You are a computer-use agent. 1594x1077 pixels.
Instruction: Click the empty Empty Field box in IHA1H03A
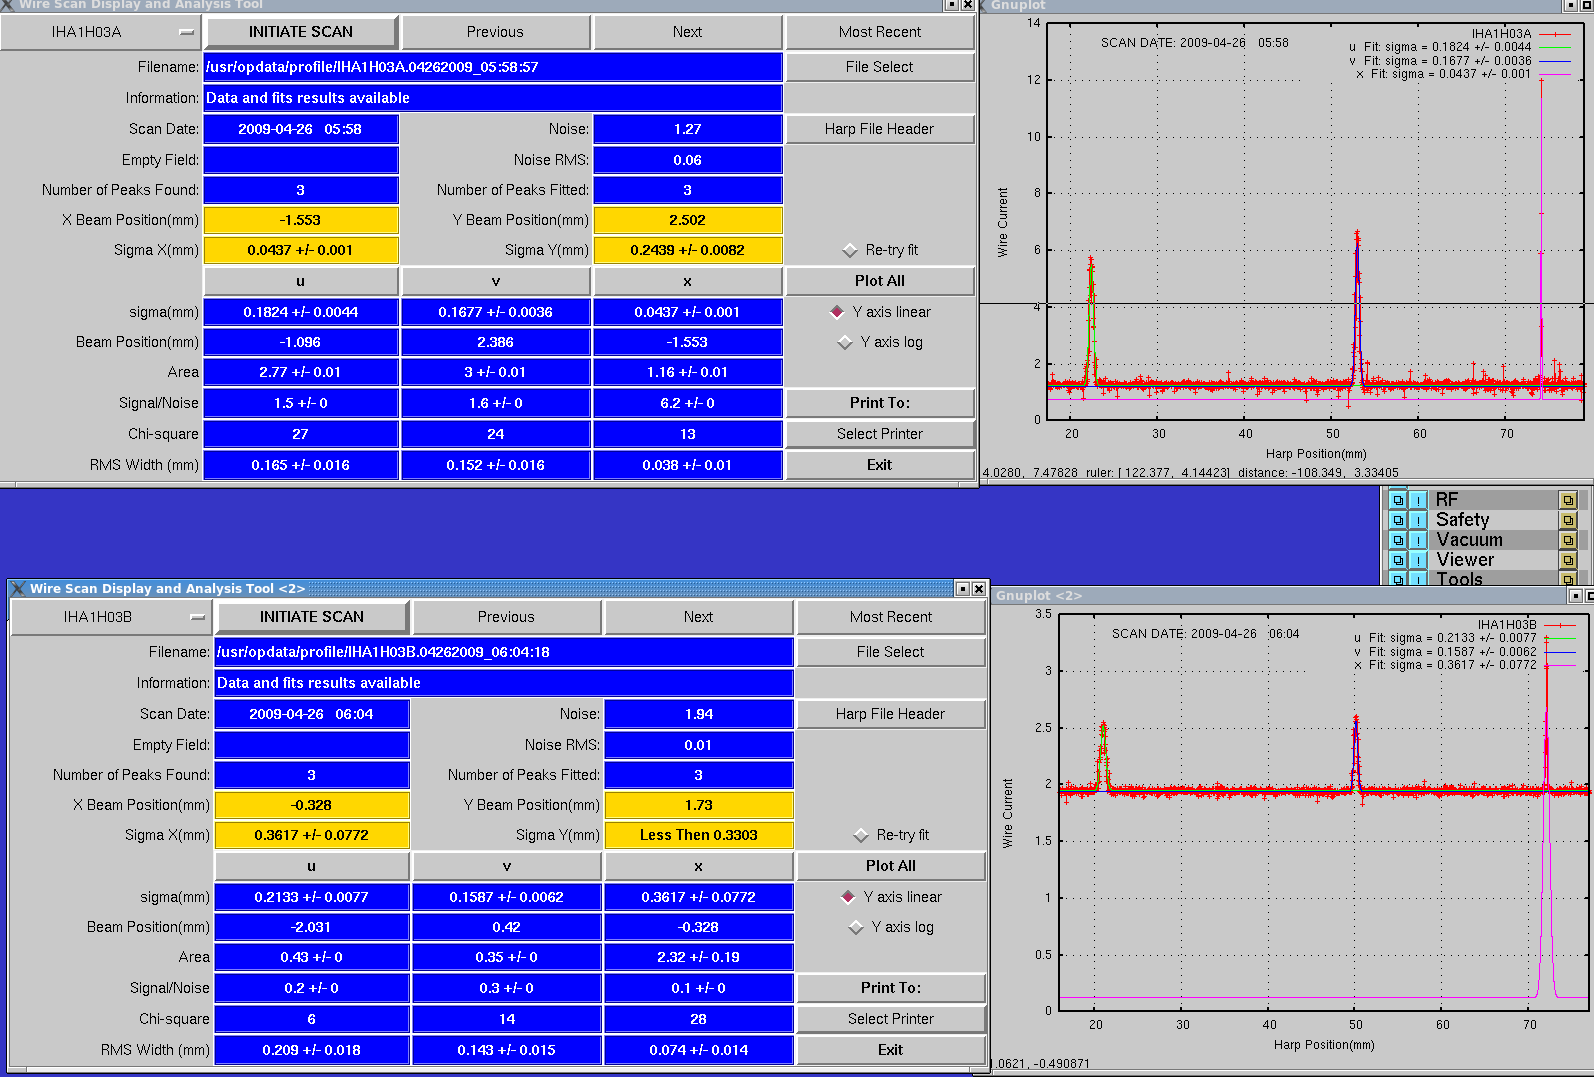point(301,160)
